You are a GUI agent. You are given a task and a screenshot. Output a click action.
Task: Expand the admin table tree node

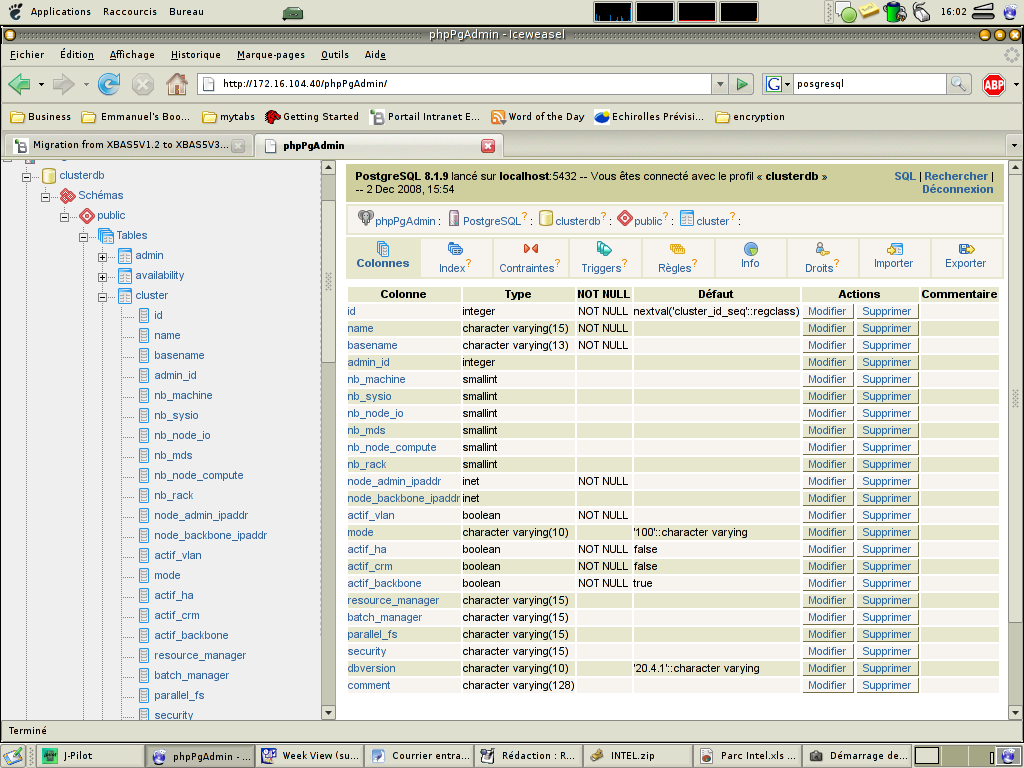click(x=102, y=256)
